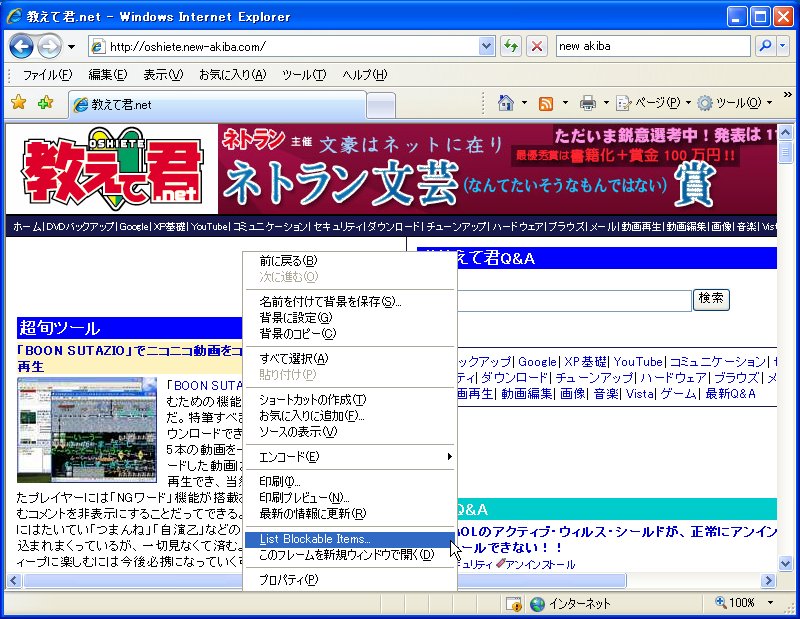Open the ファイル(F) menu
This screenshot has height=619, width=800.
tap(47, 75)
